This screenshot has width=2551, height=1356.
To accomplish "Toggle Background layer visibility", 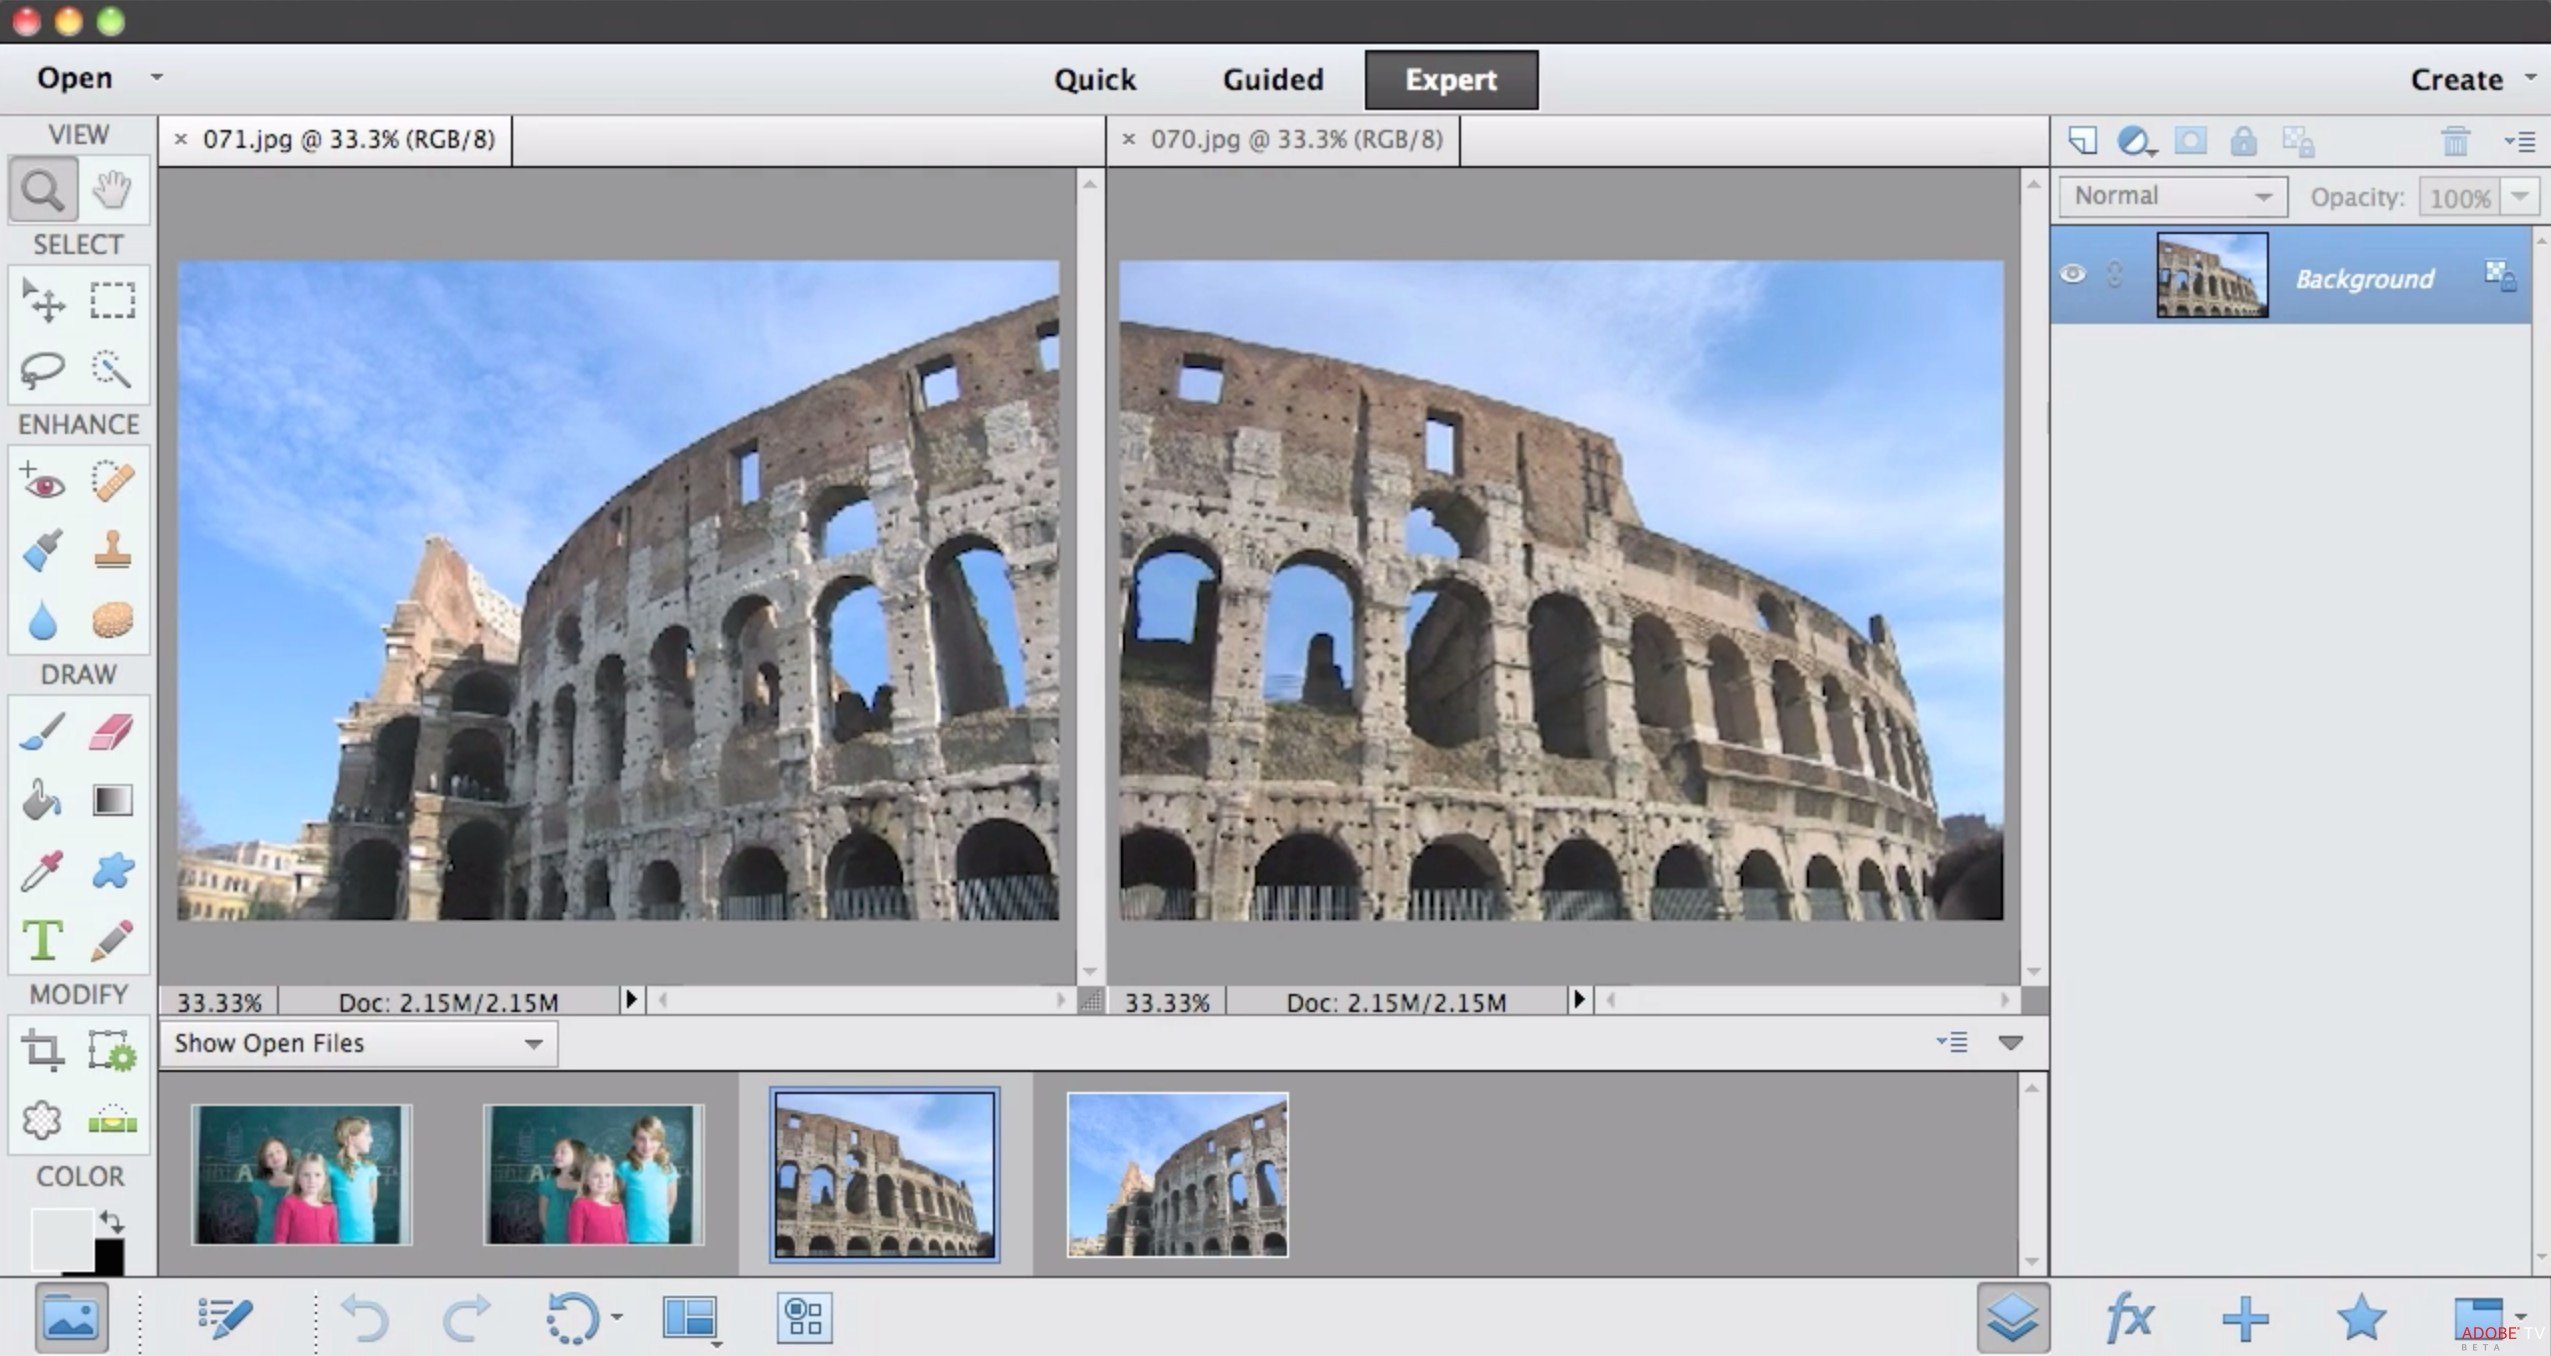I will tap(2074, 275).
